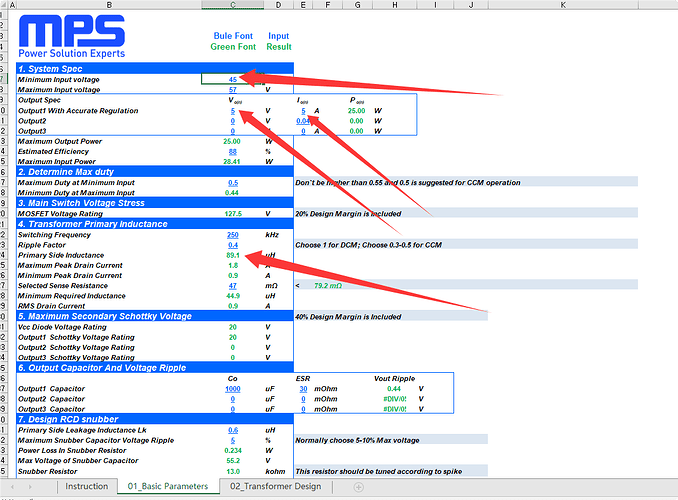Switch to the Instruction sheet tab
The width and height of the screenshot is (678, 500).
87,487
